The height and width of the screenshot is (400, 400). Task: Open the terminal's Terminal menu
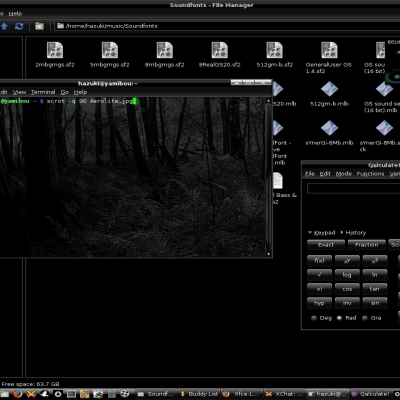click(43, 92)
